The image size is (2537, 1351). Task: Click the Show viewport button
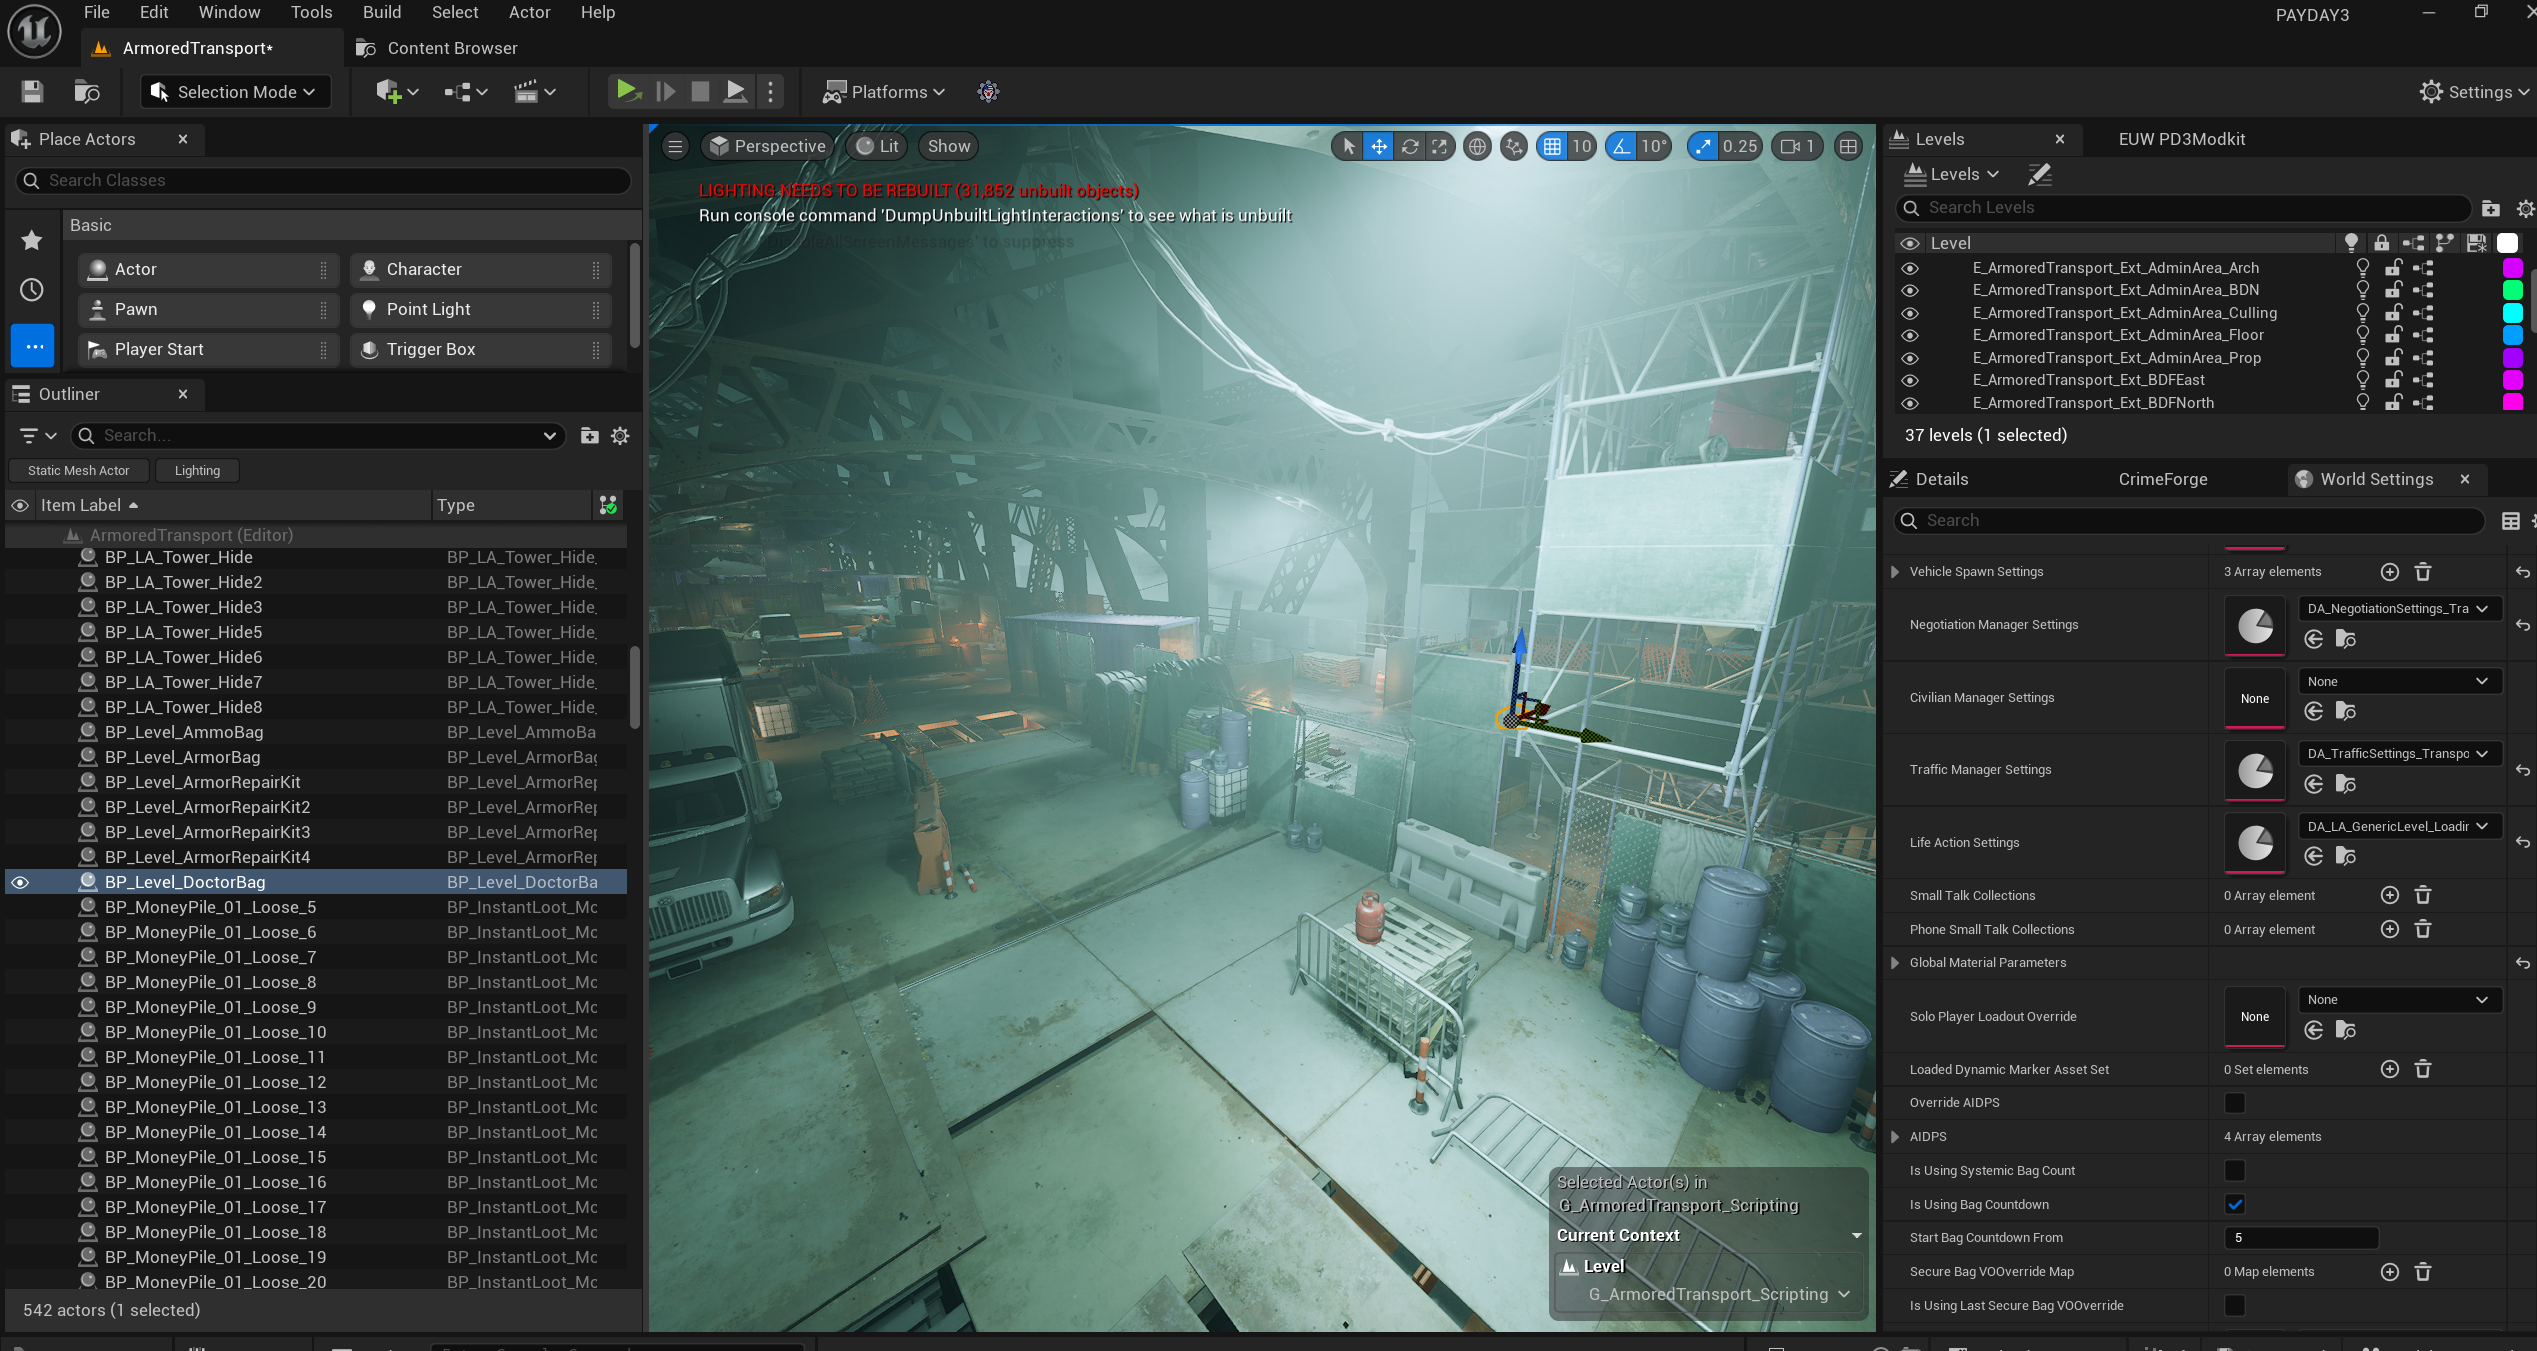[949, 147]
